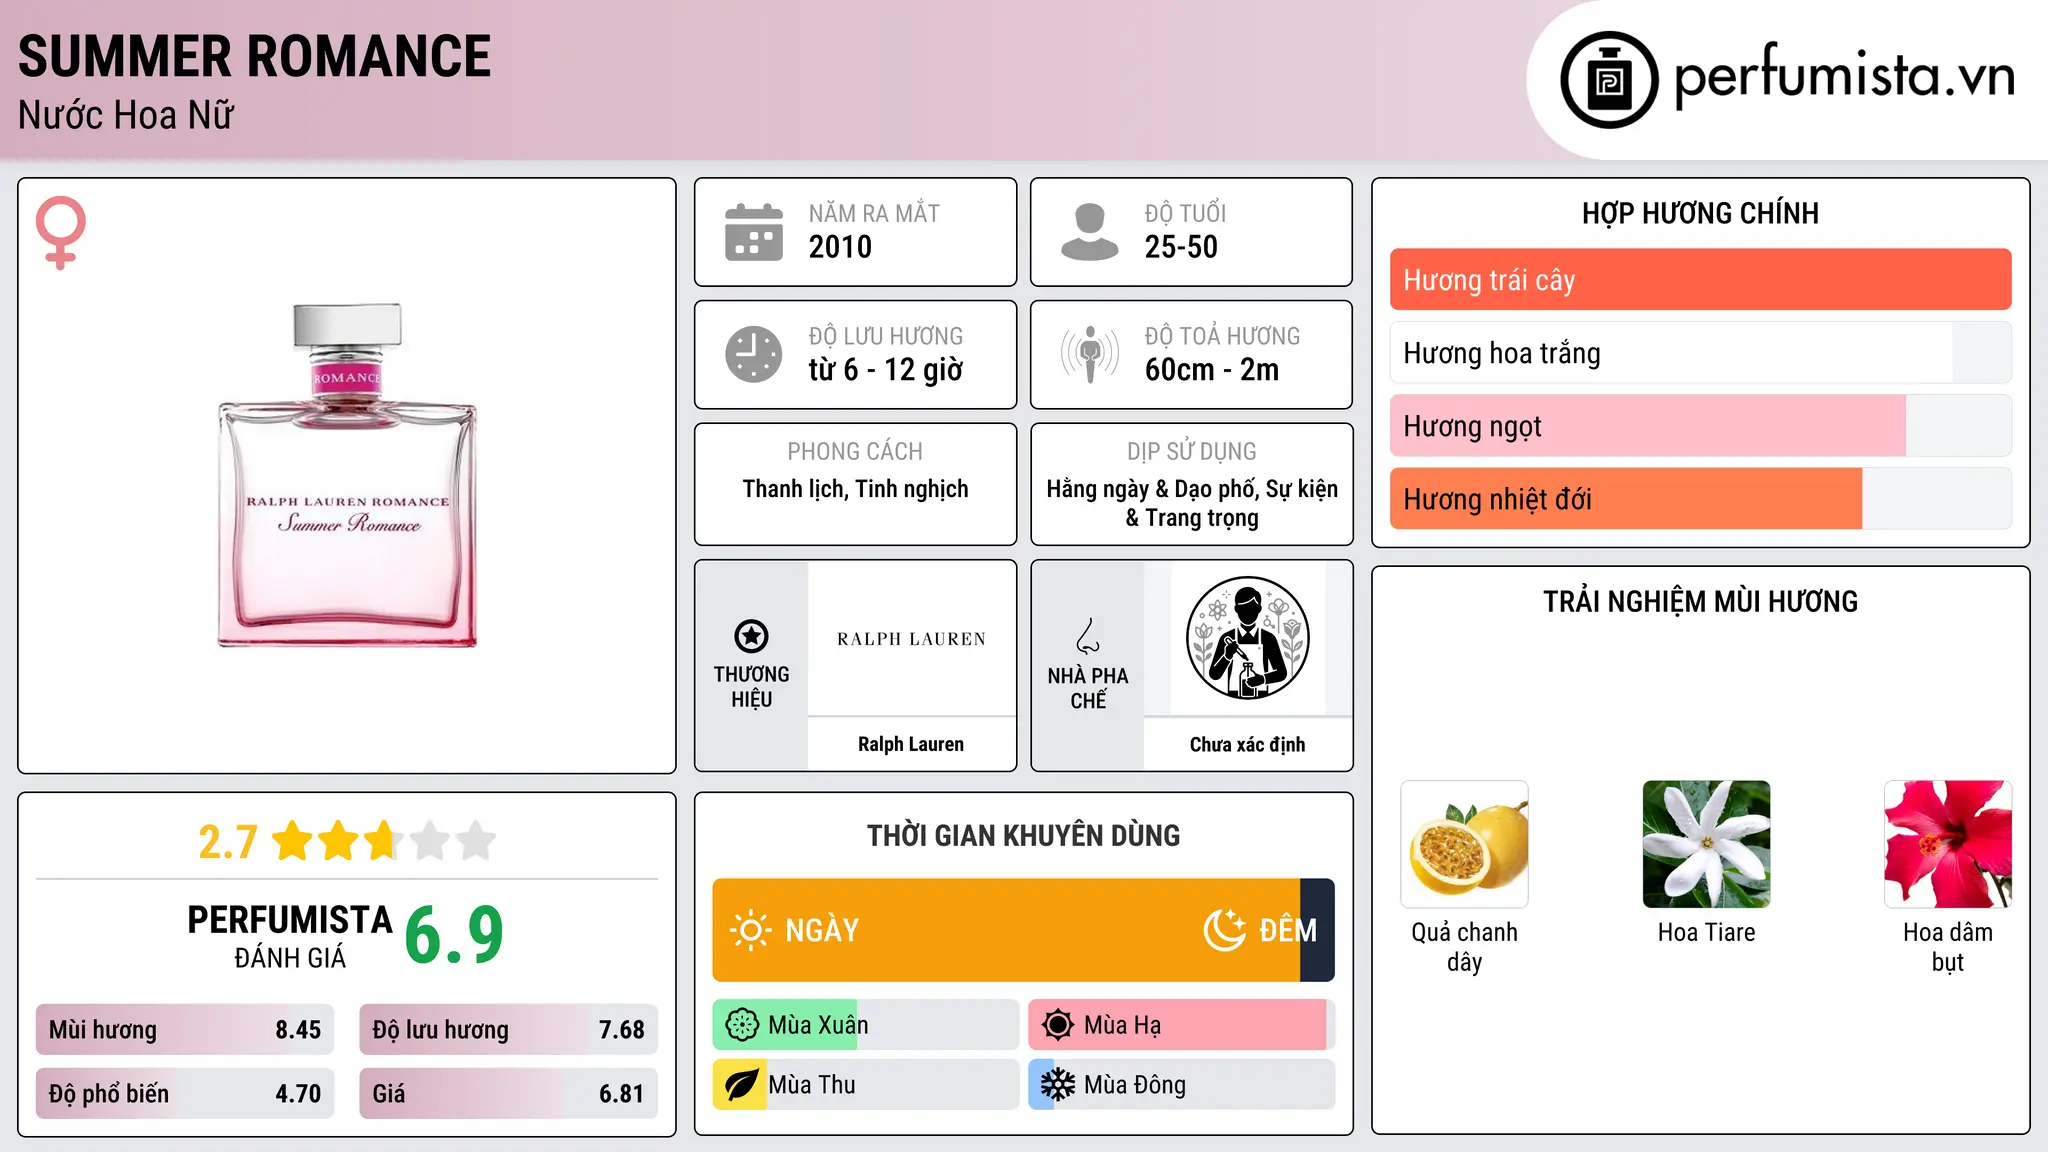This screenshot has height=1152, width=2048.
Task: Click the longevity value từ 6 - 12 giờ
Action: coord(885,370)
